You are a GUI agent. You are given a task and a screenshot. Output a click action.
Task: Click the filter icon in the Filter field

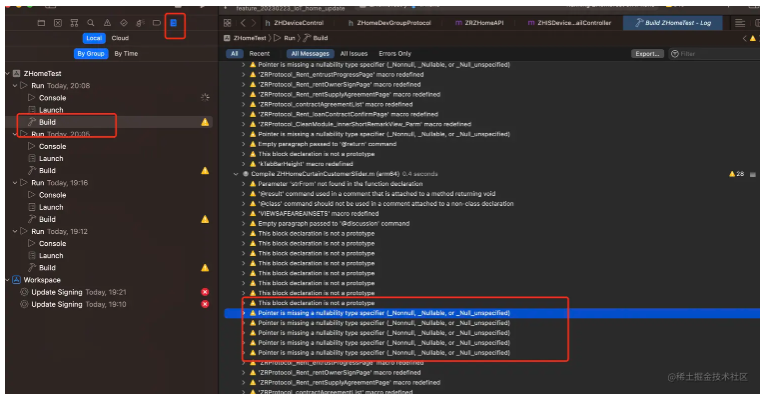pyautogui.click(x=675, y=54)
